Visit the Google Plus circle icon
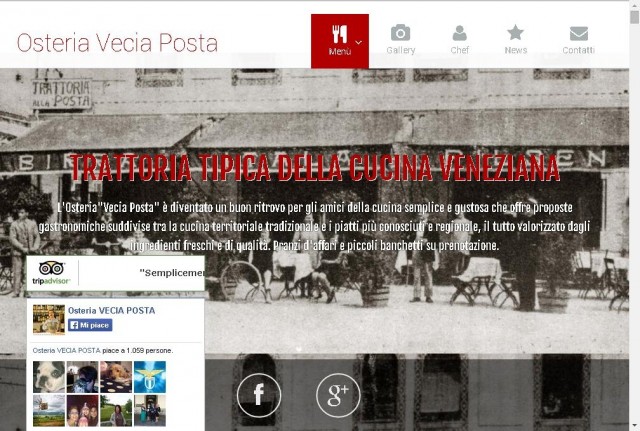 338,395
